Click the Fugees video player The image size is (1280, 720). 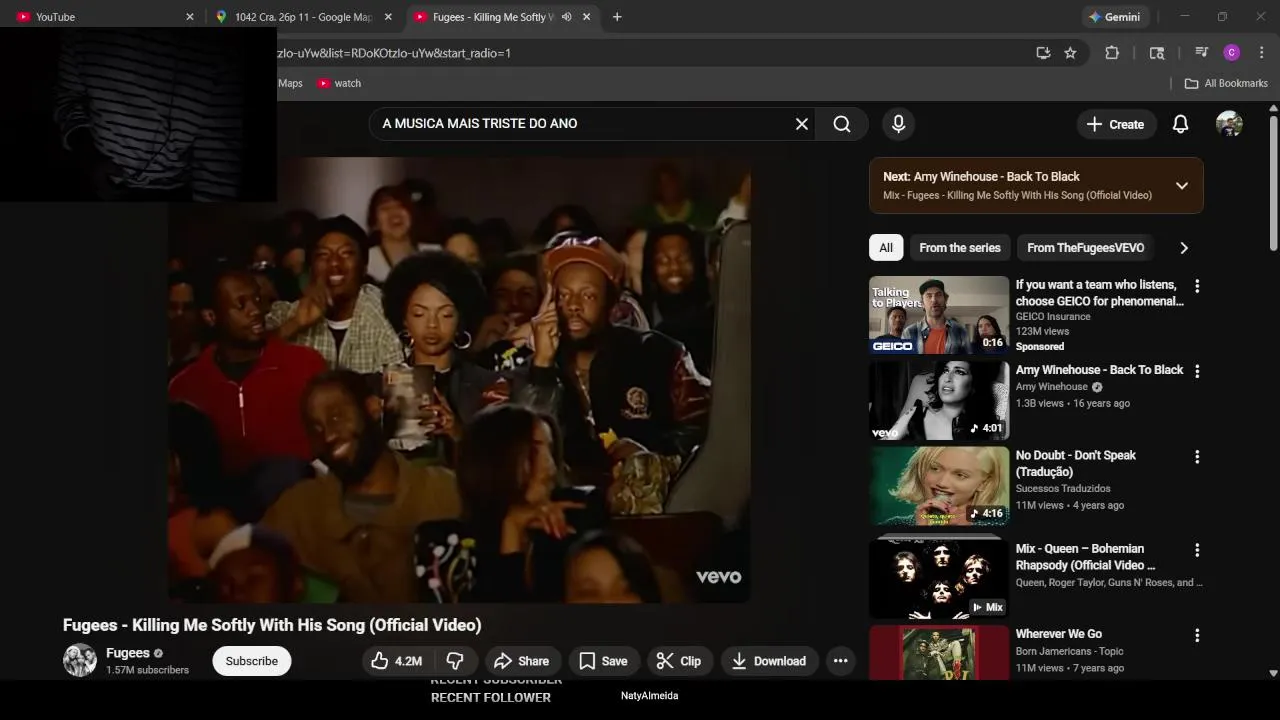[459, 380]
